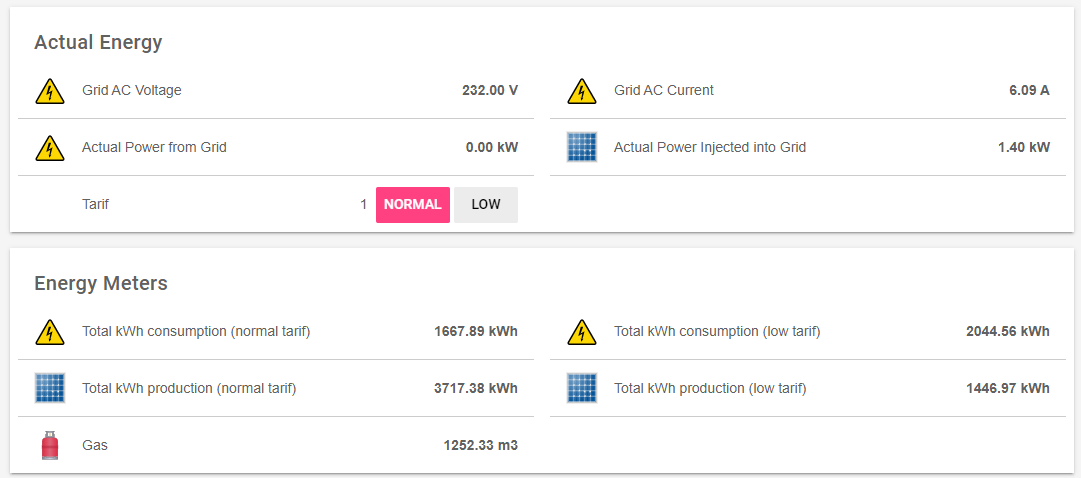The height and width of the screenshot is (478, 1081).
Task: Click the 1252.33 m3 gas value
Action: [x=481, y=445]
